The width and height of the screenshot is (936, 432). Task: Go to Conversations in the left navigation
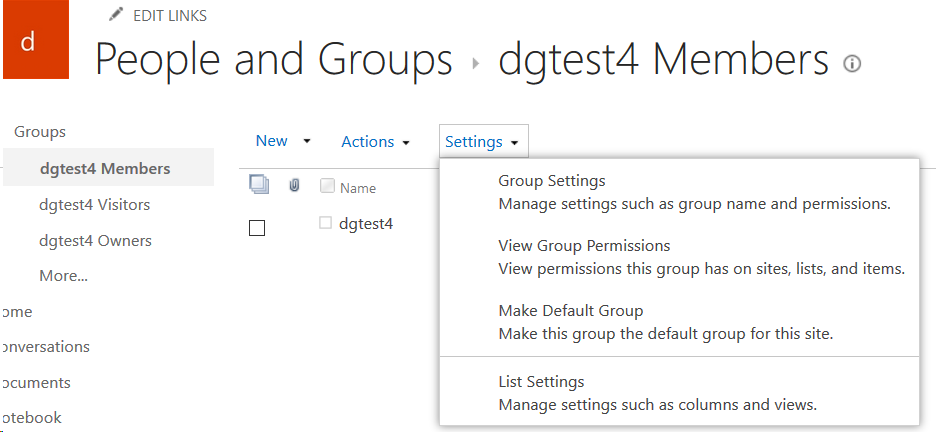pos(45,347)
